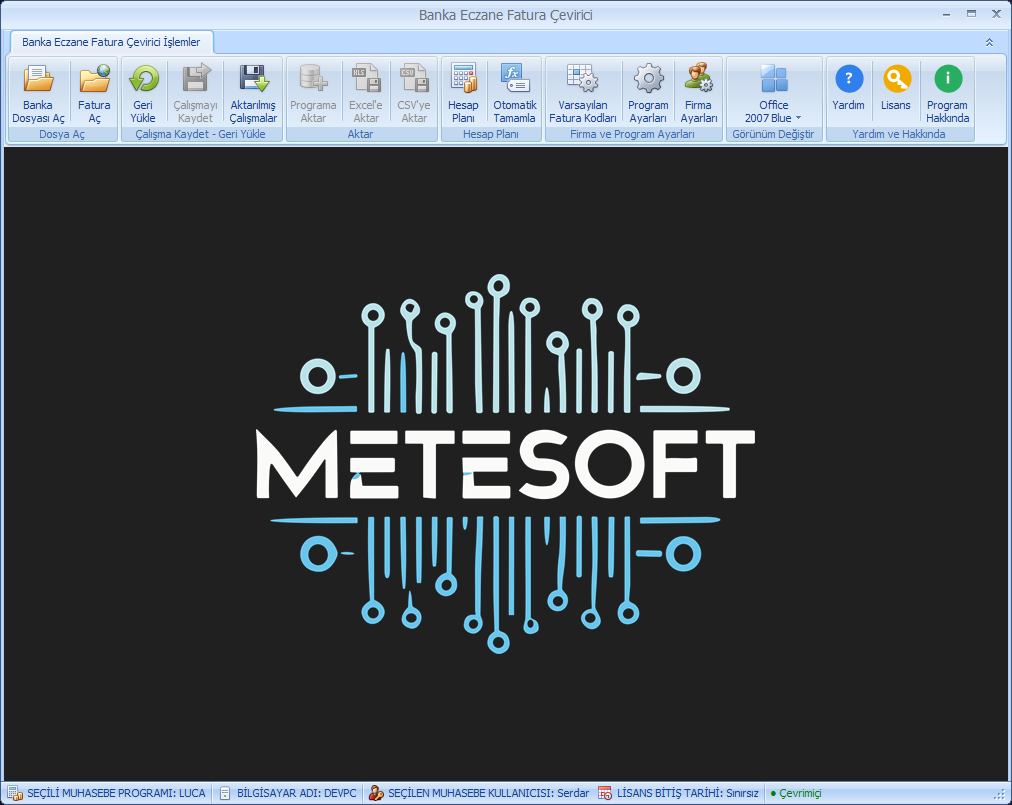Select Banka Eczane Fatura Çevirici İşlemler tab
Image resolution: width=1012 pixels, height=805 pixels.
pos(111,42)
